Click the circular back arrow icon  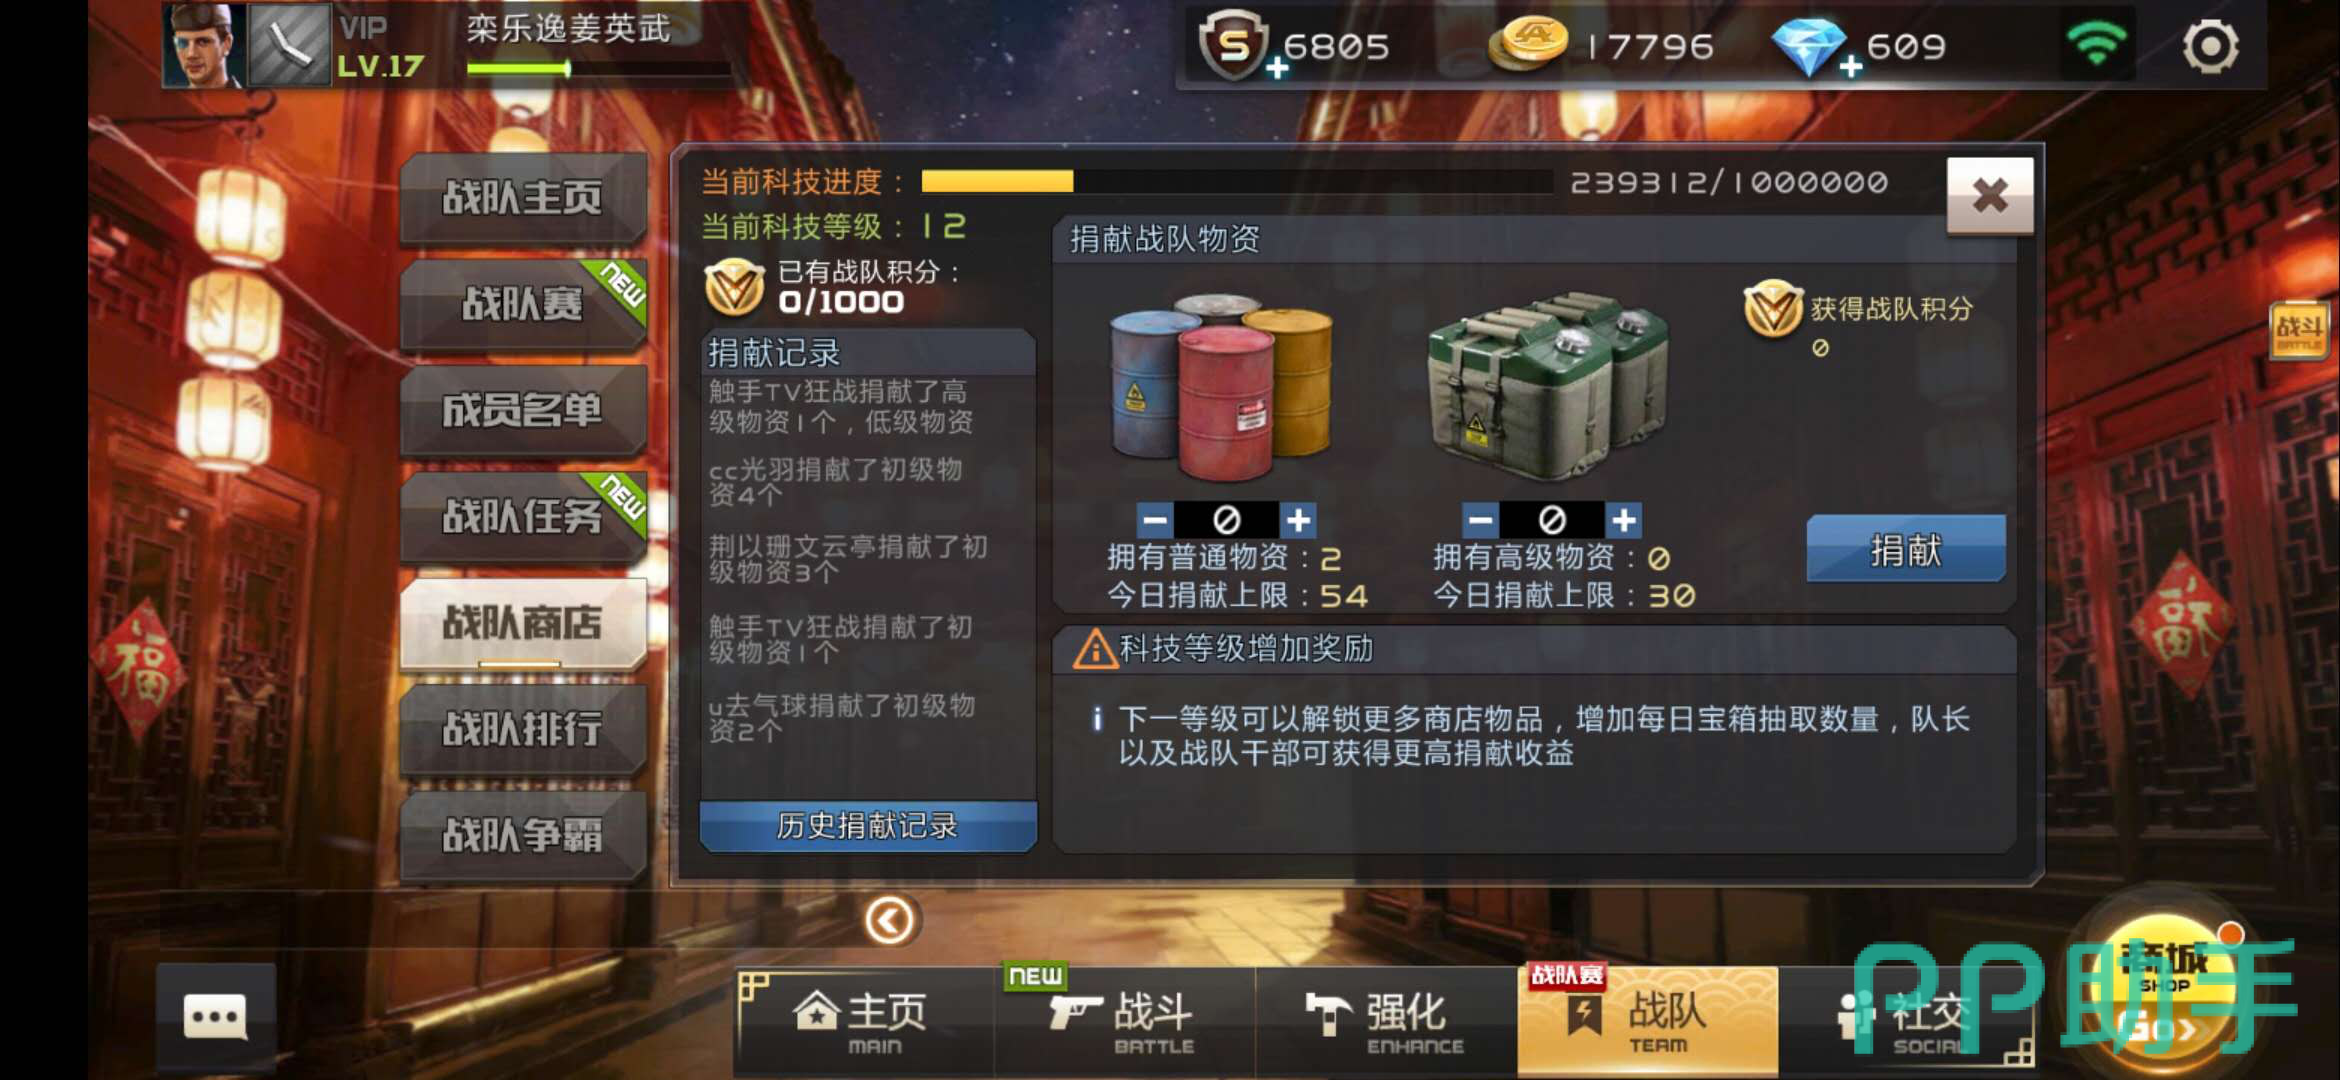pyautogui.click(x=889, y=920)
